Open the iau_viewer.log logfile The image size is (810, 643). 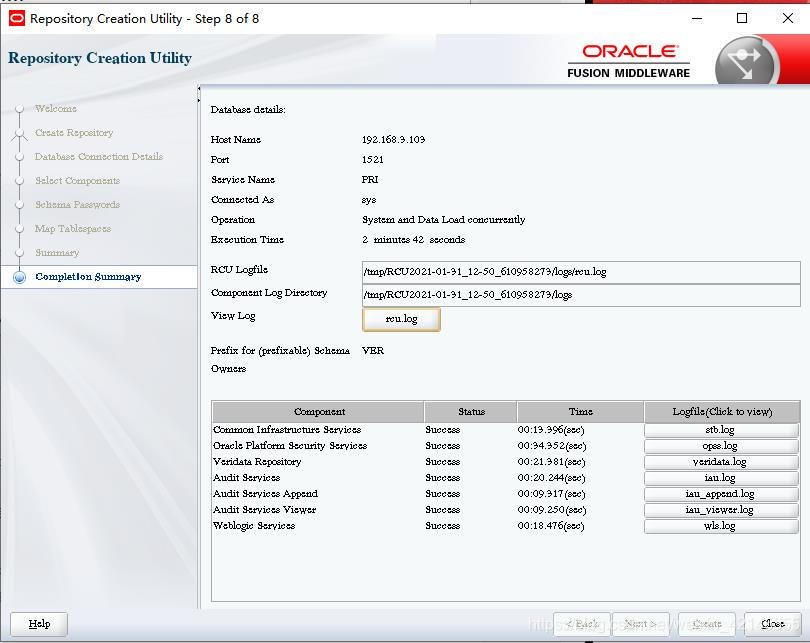(721, 510)
